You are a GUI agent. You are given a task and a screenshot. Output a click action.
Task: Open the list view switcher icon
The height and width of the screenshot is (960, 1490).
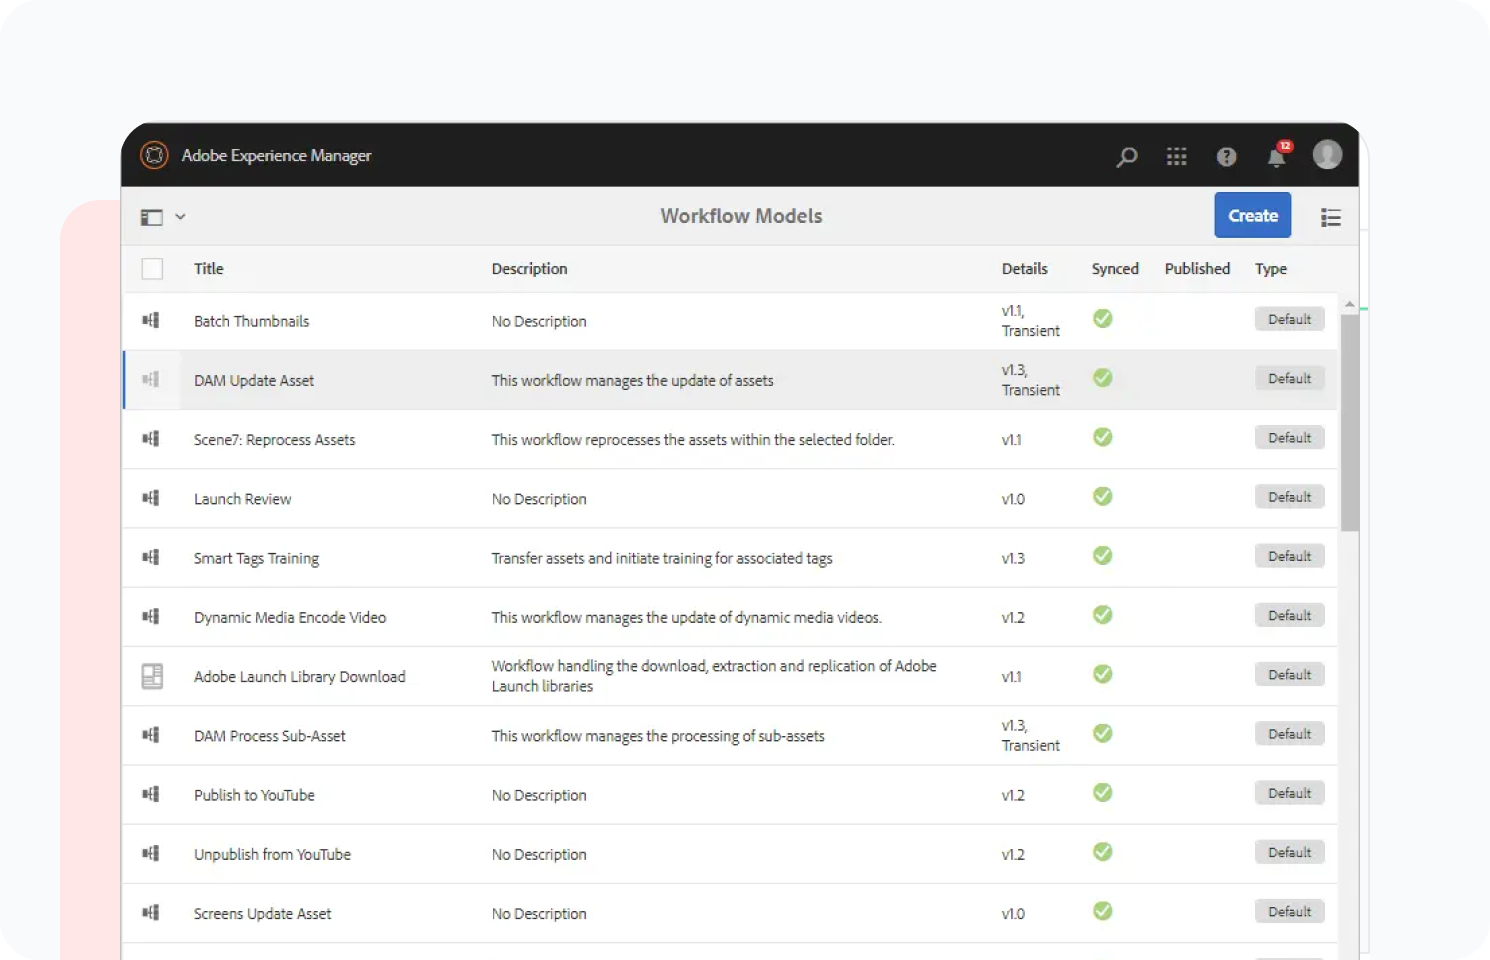(1330, 217)
